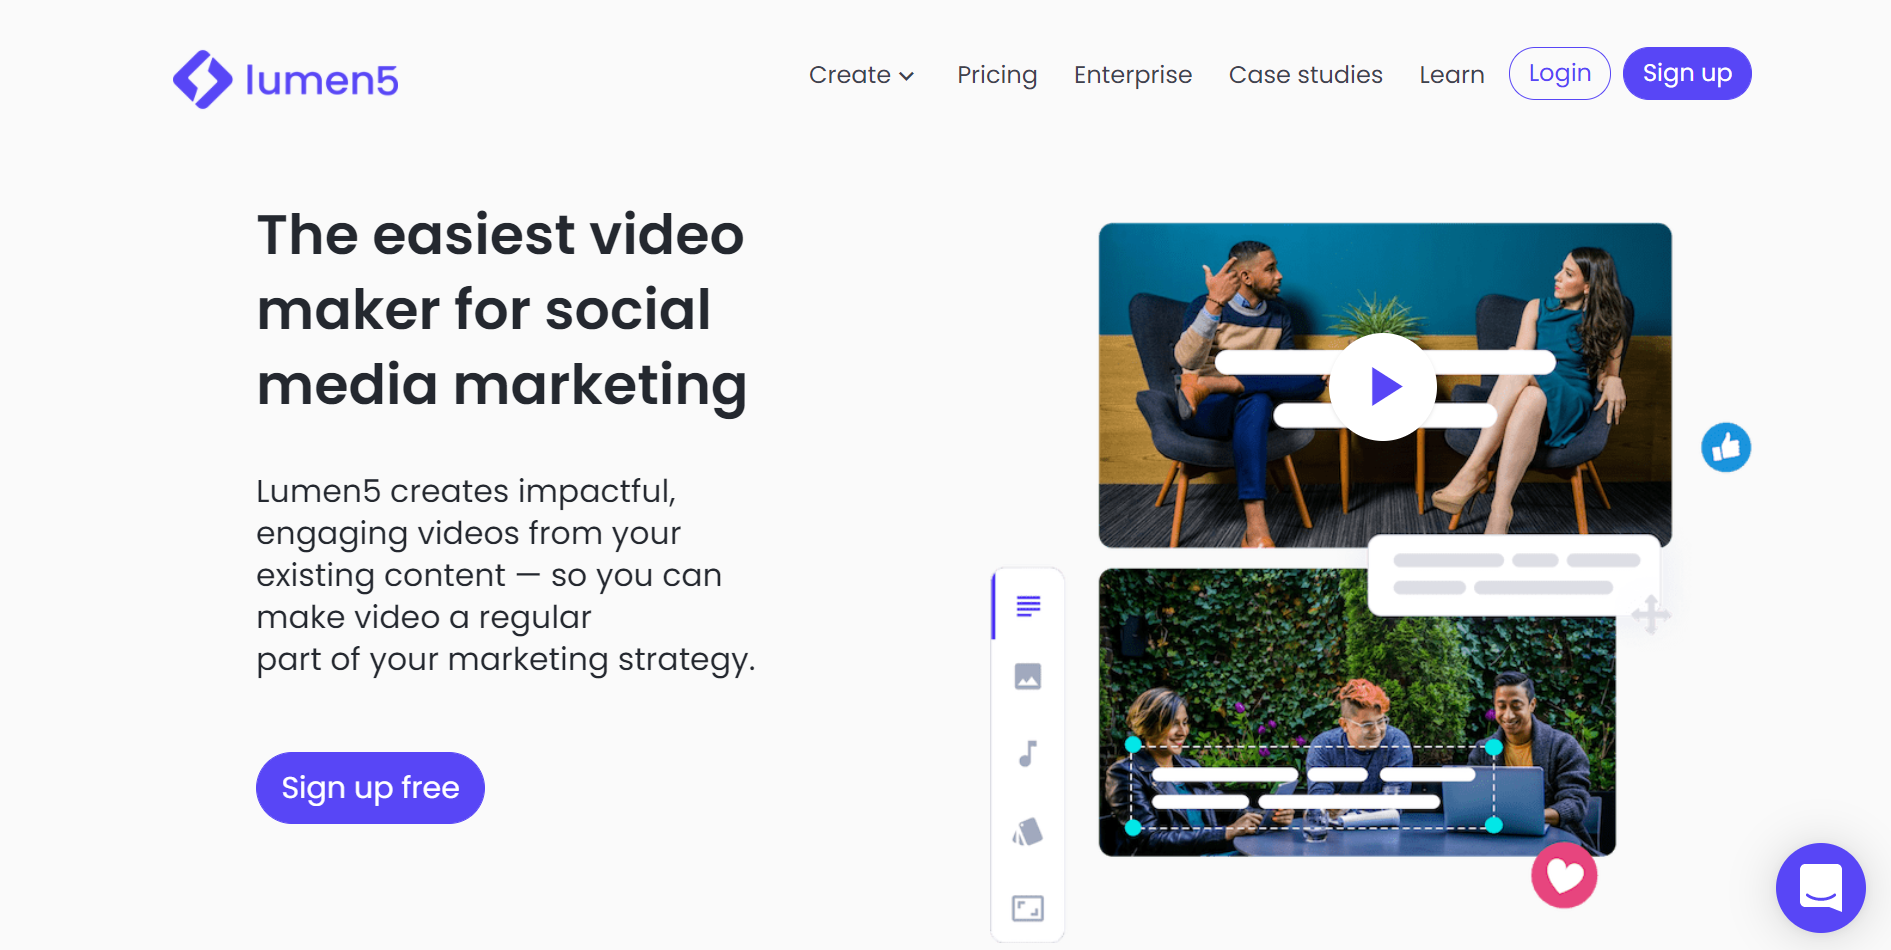Click the Login button

tap(1560, 73)
